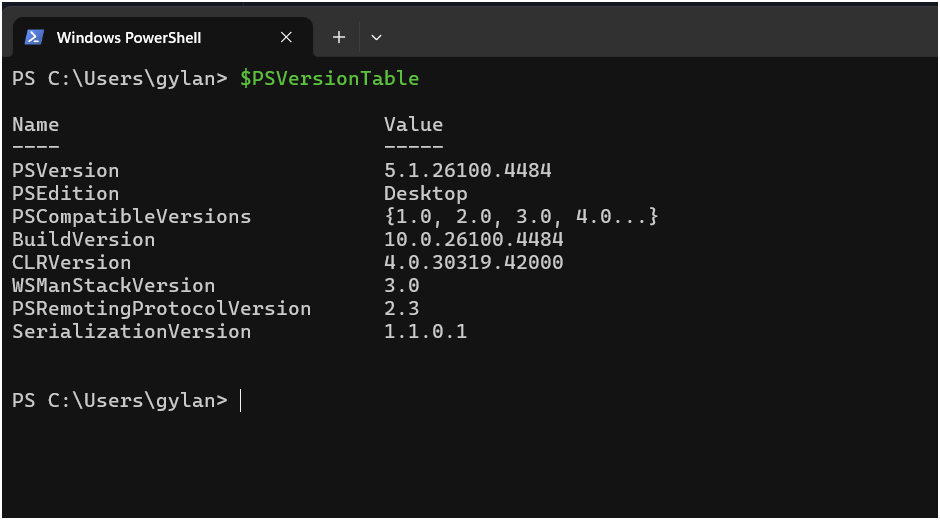
Task: Click the Name column header
Action: [35, 124]
